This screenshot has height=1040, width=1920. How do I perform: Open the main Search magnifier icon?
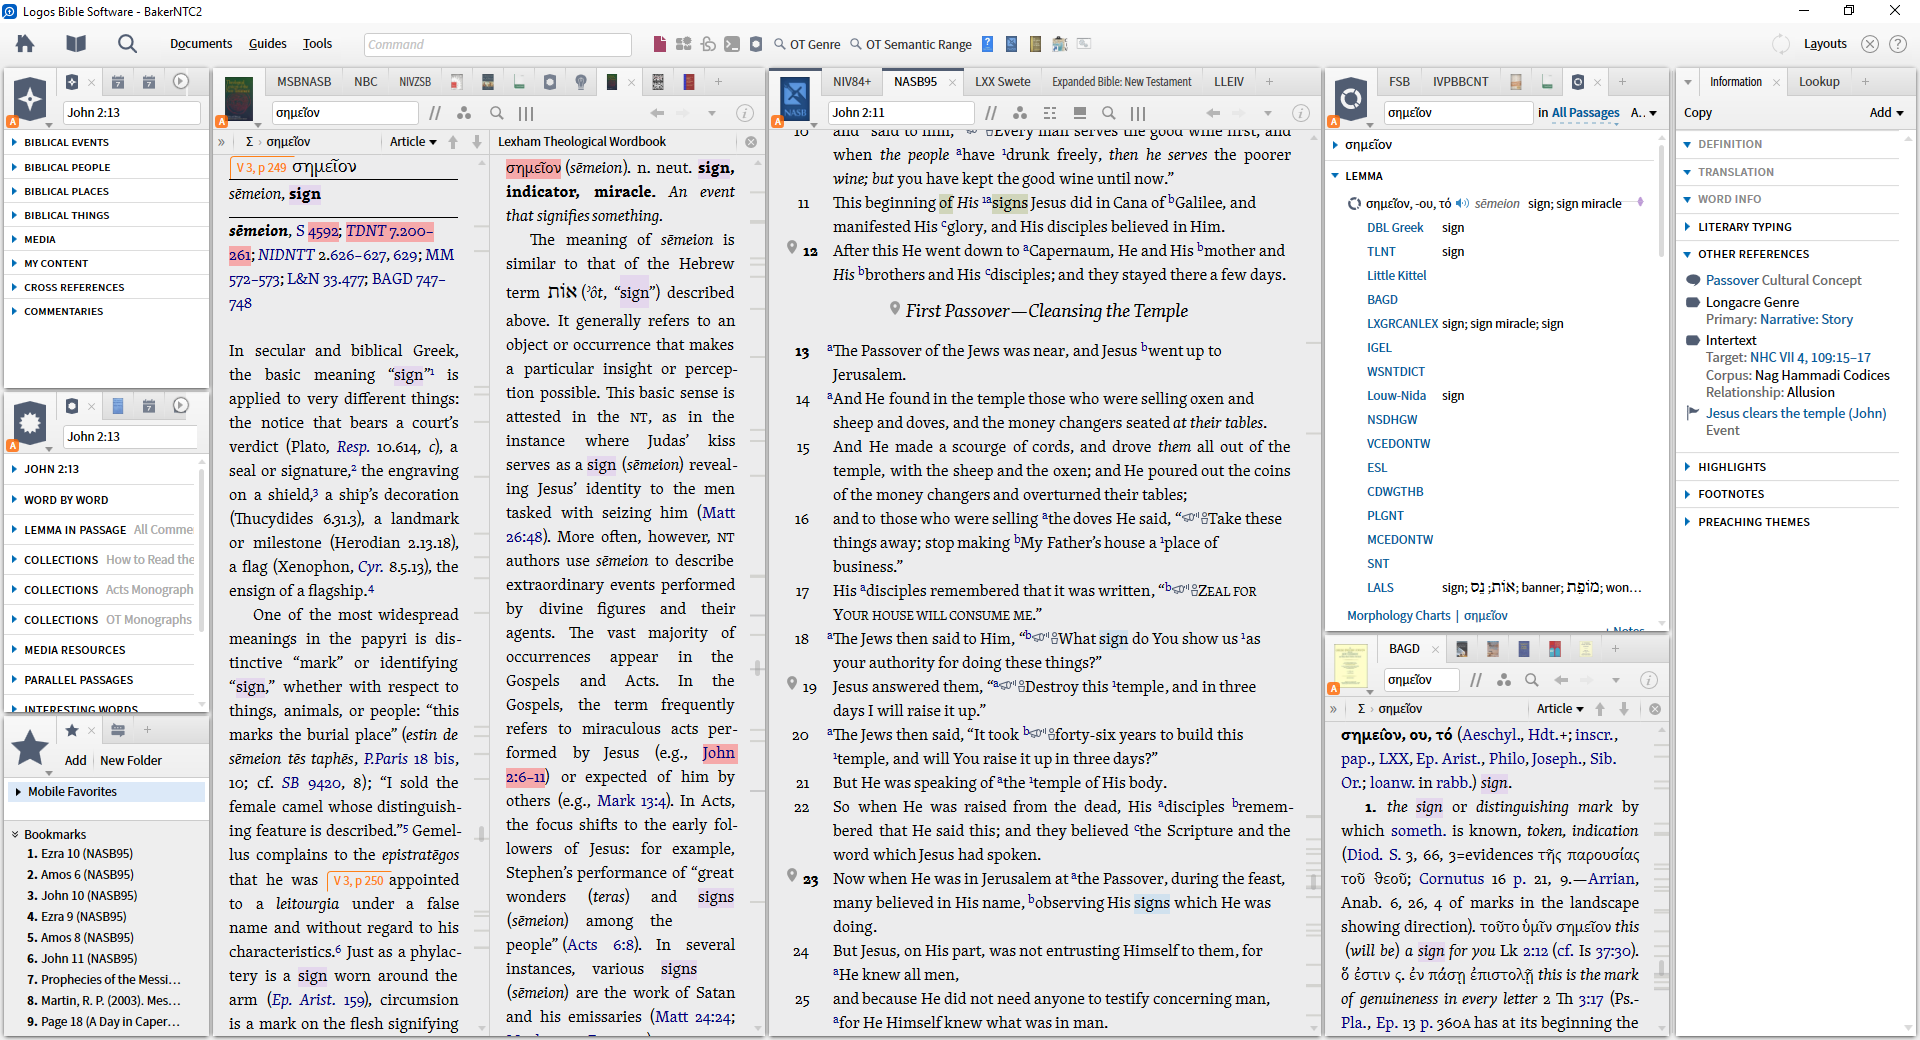(x=127, y=44)
